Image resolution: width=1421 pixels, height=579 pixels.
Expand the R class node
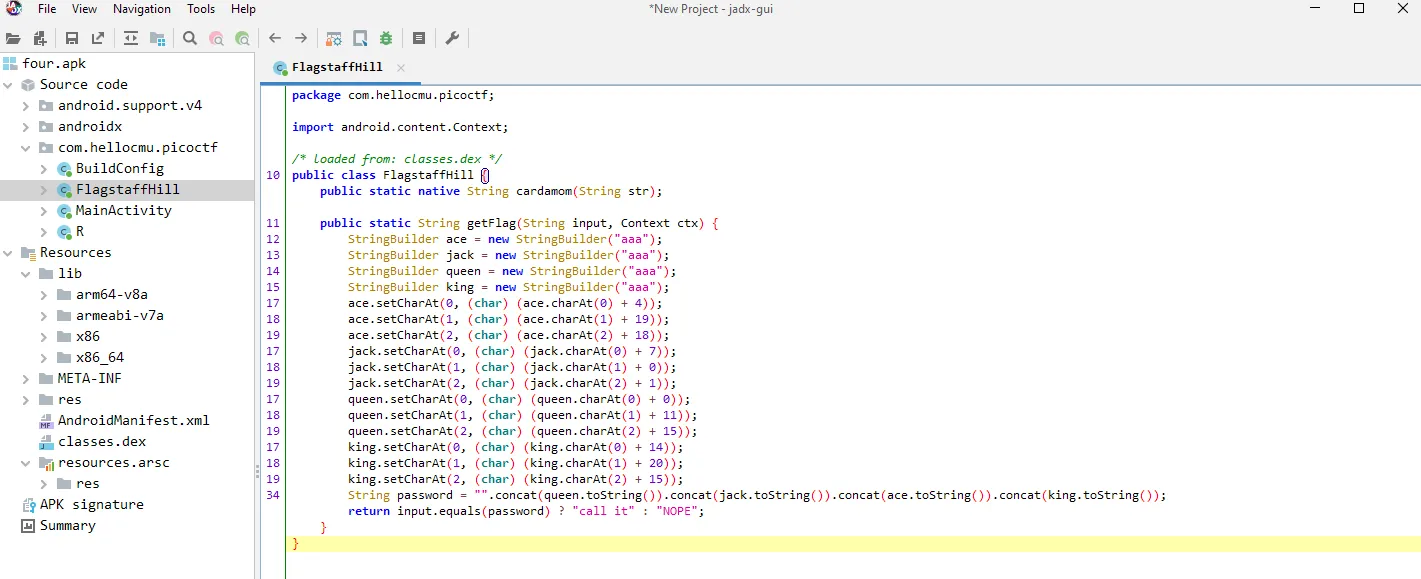click(x=45, y=232)
